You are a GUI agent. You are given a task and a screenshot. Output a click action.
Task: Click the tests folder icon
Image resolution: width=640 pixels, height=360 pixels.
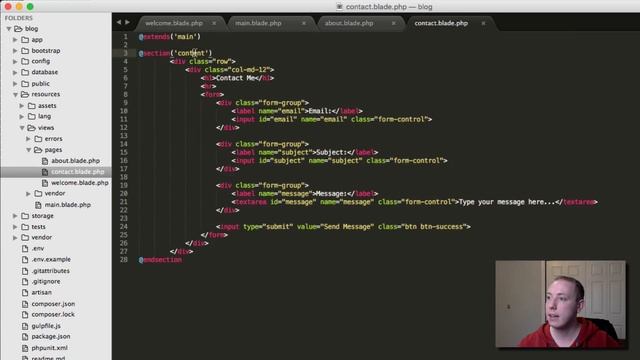[x=25, y=227]
